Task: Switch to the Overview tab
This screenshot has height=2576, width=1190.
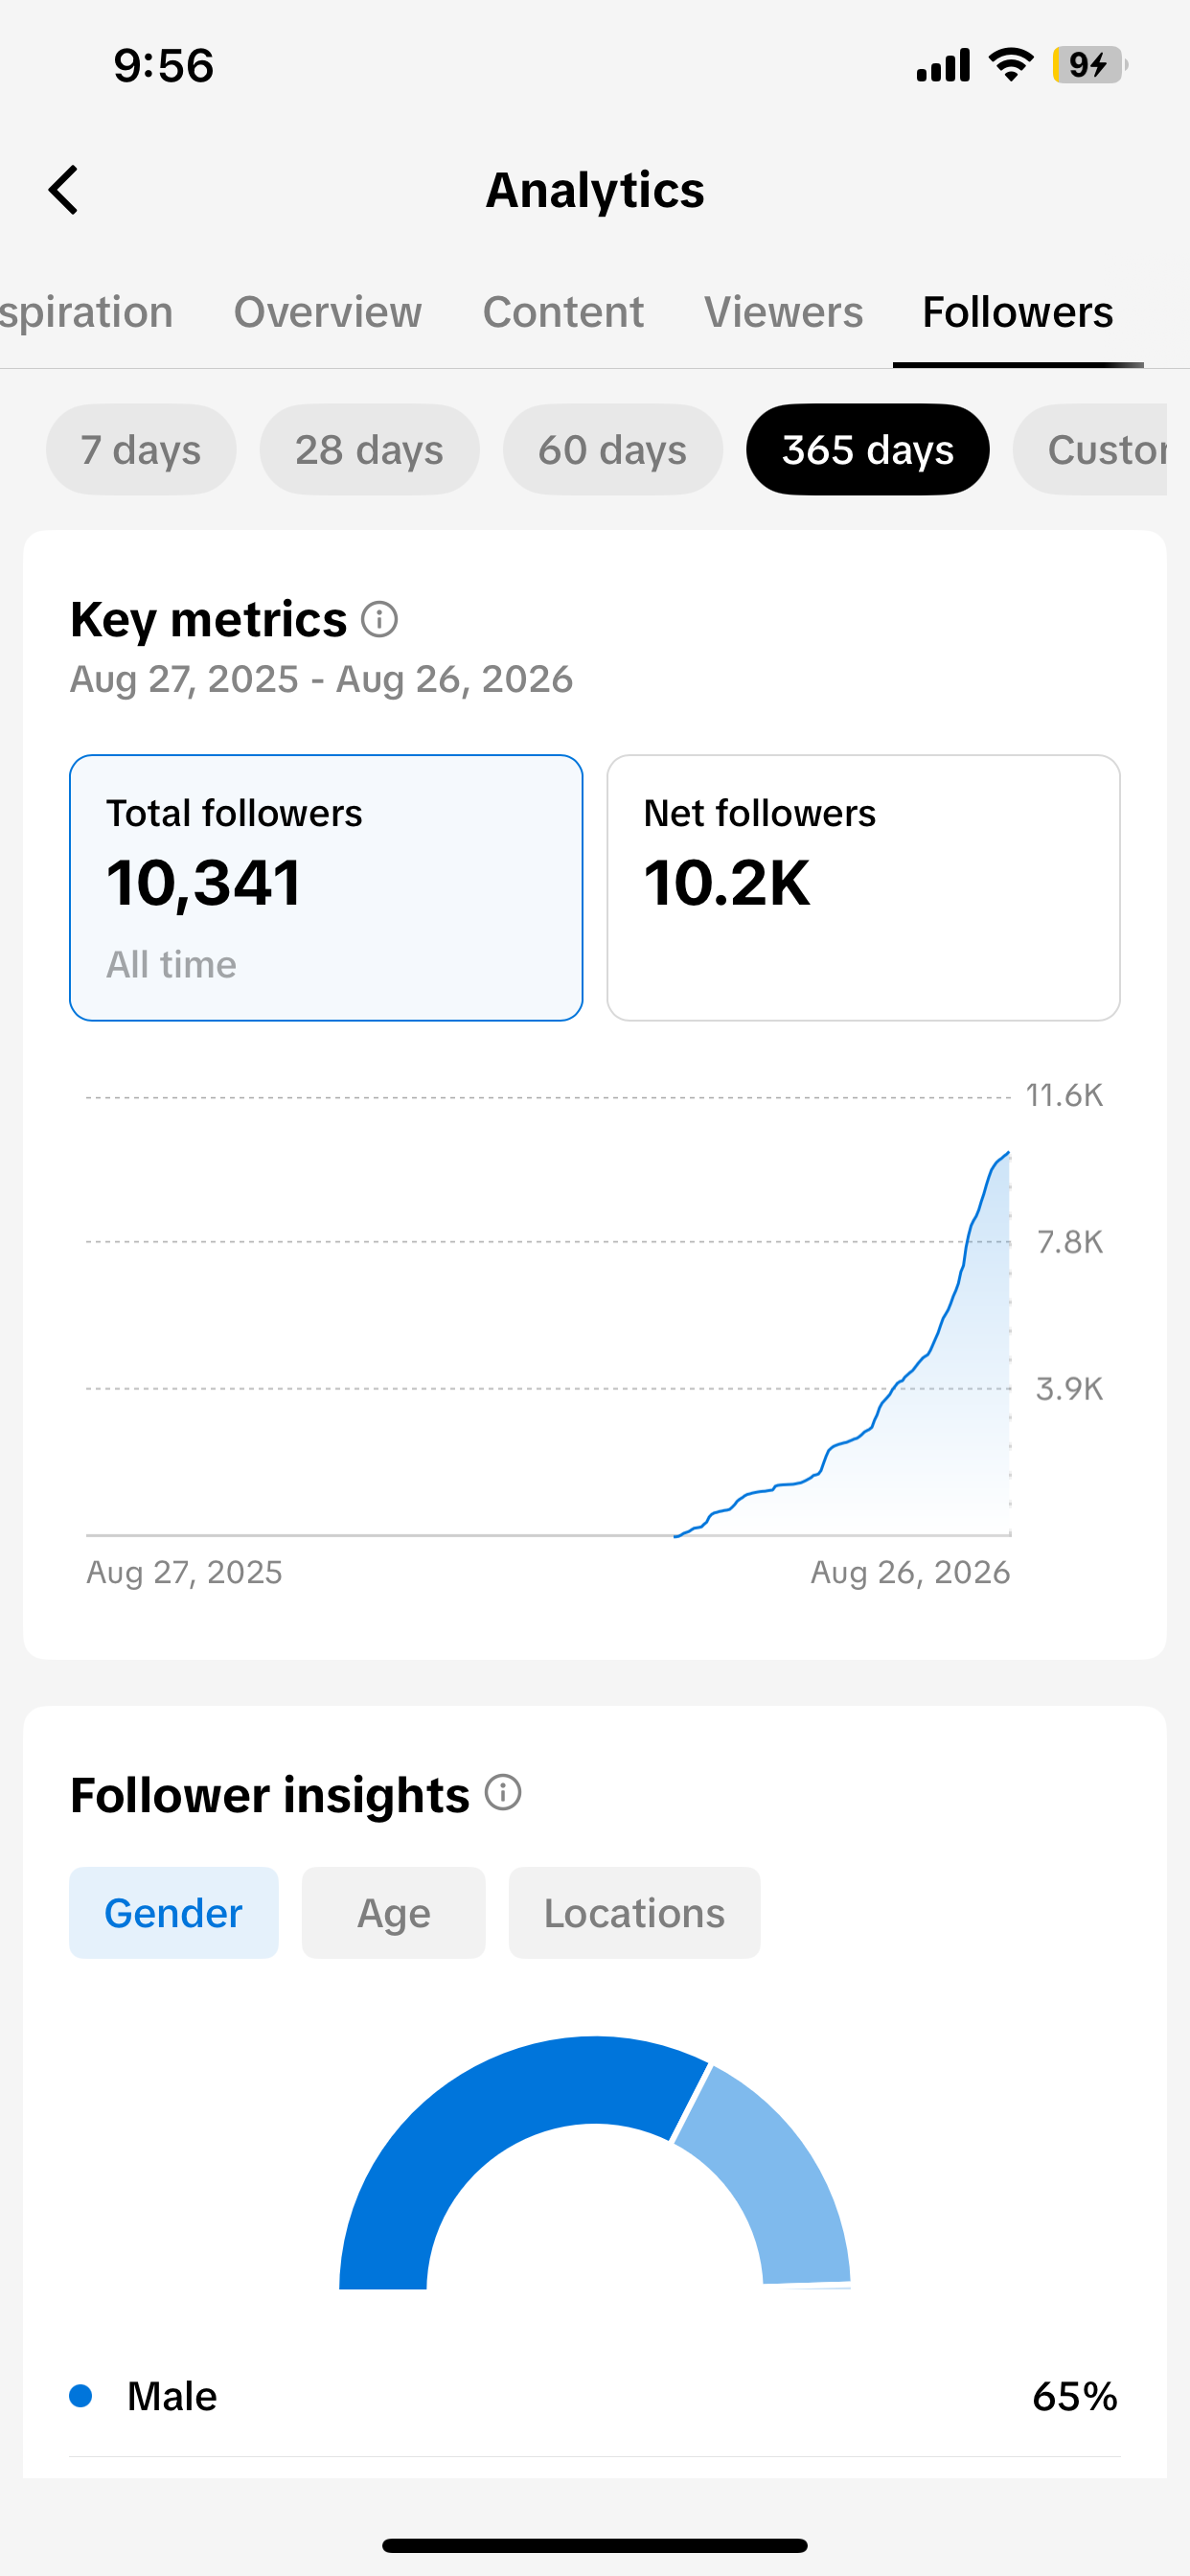Action: tap(327, 312)
